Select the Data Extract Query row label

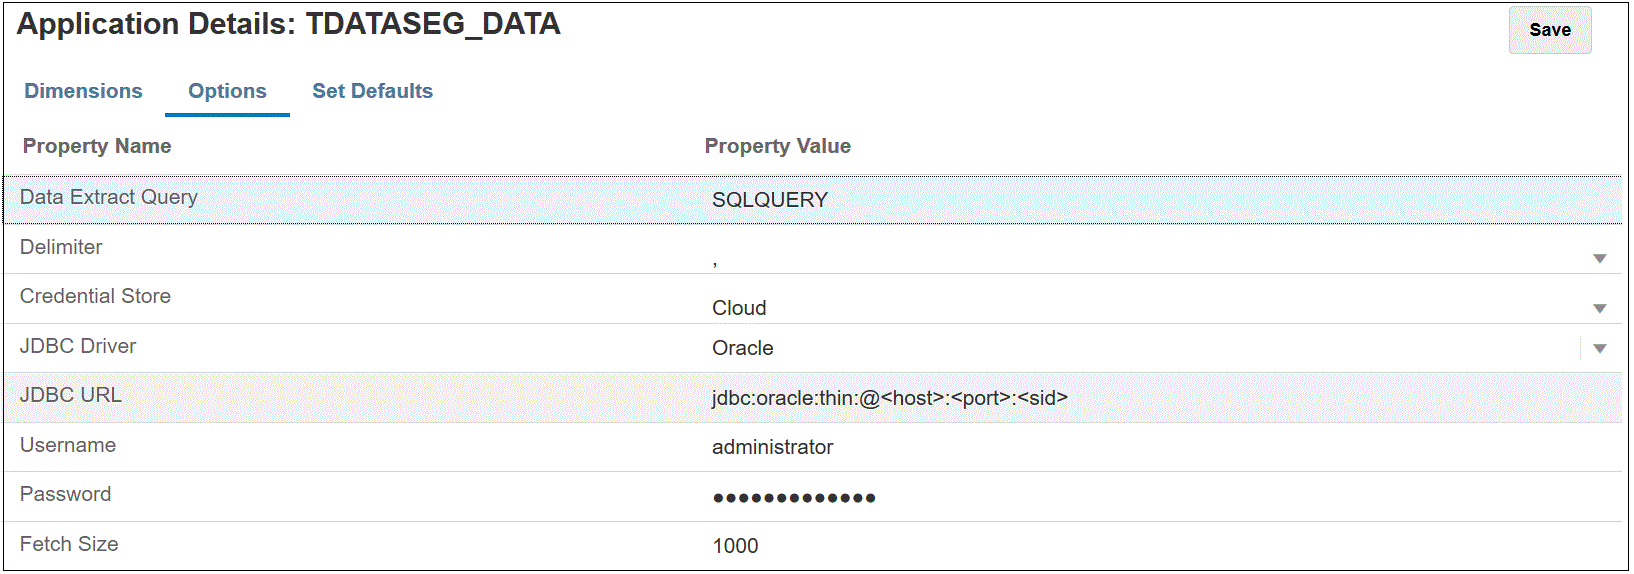(x=109, y=197)
